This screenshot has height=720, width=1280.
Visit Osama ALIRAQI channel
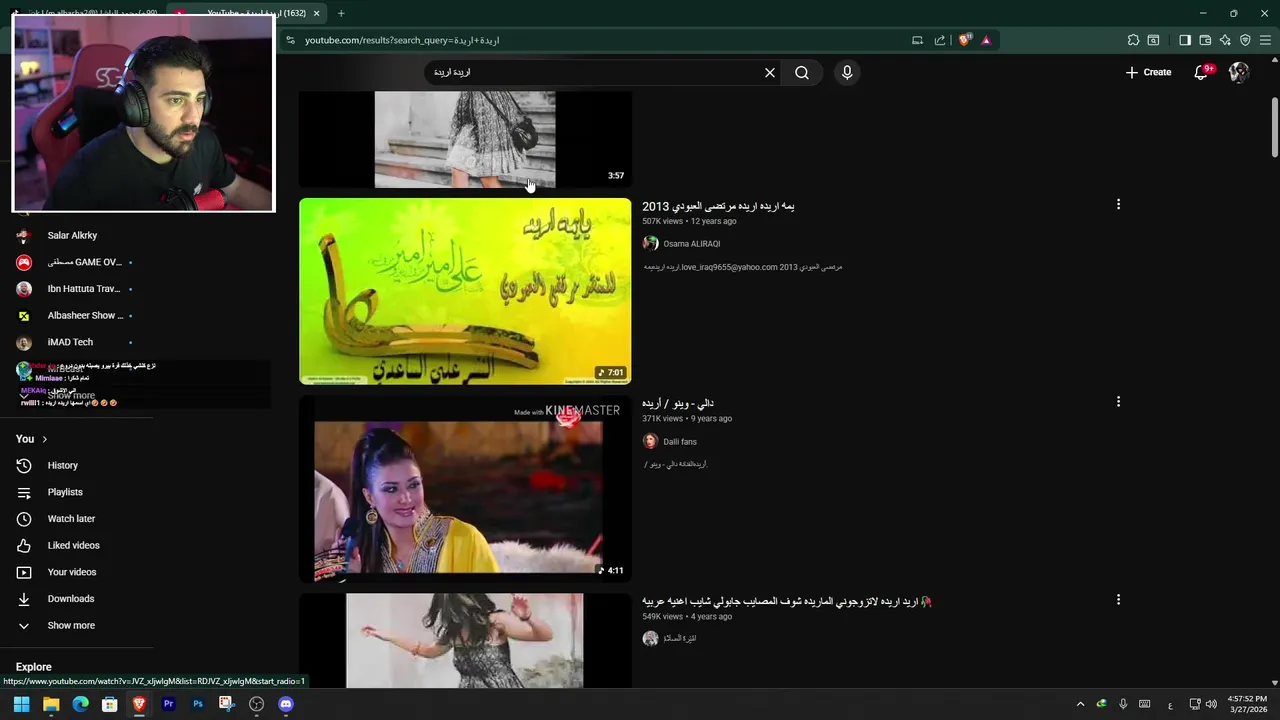[x=691, y=244]
